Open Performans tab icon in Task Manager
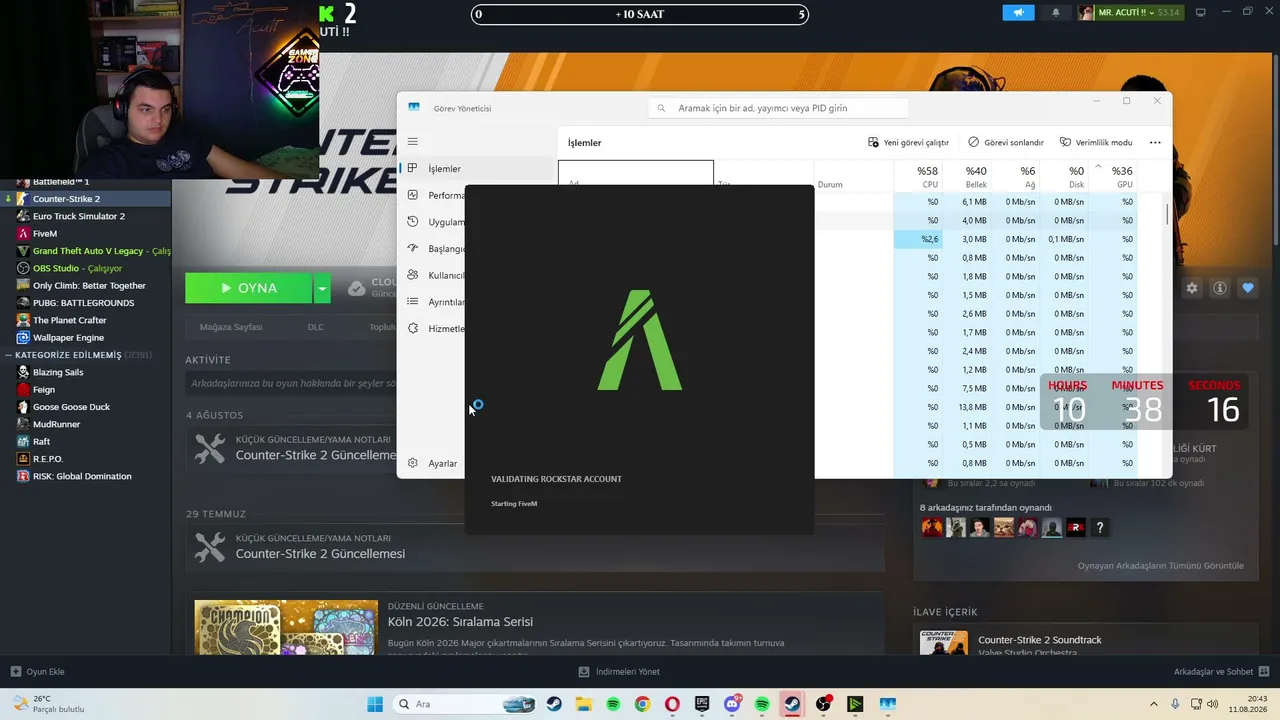This screenshot has height=720, width=1280. pos(413,195)
